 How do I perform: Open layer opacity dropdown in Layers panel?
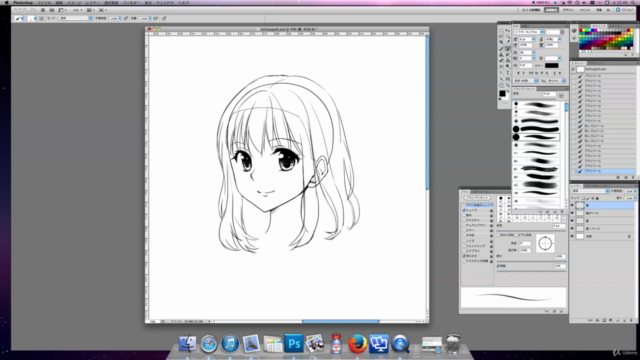[635, 191]
